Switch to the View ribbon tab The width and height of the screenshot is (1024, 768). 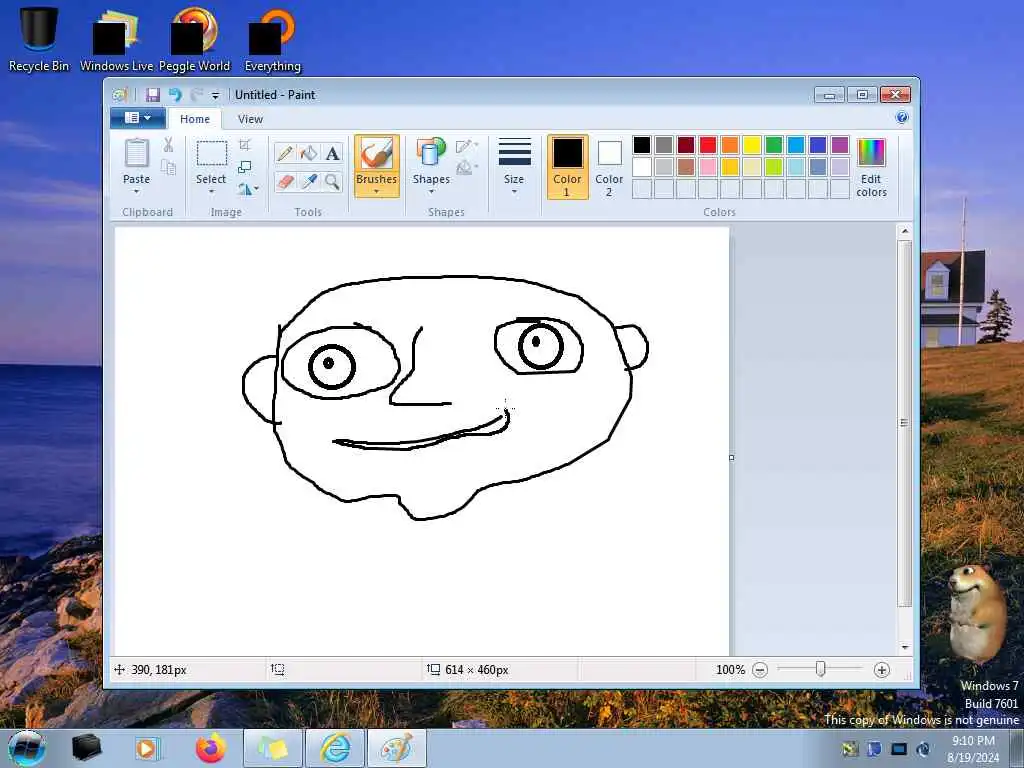pos(250,119)
